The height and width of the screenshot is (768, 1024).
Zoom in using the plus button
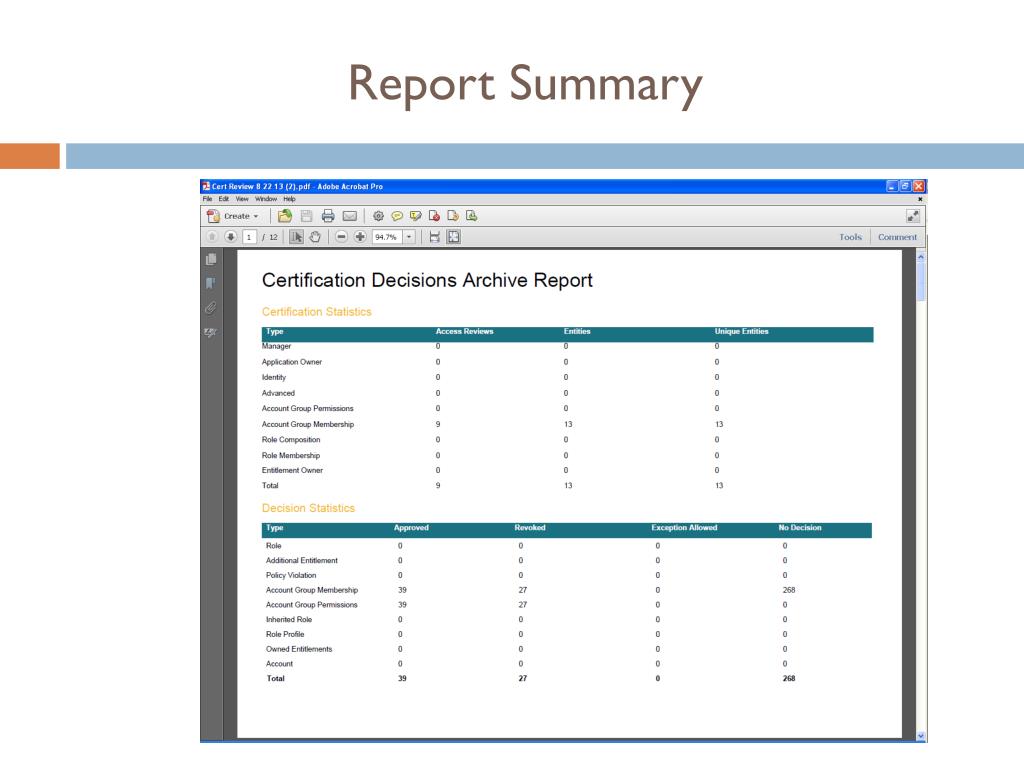click(x=360, y=237)
